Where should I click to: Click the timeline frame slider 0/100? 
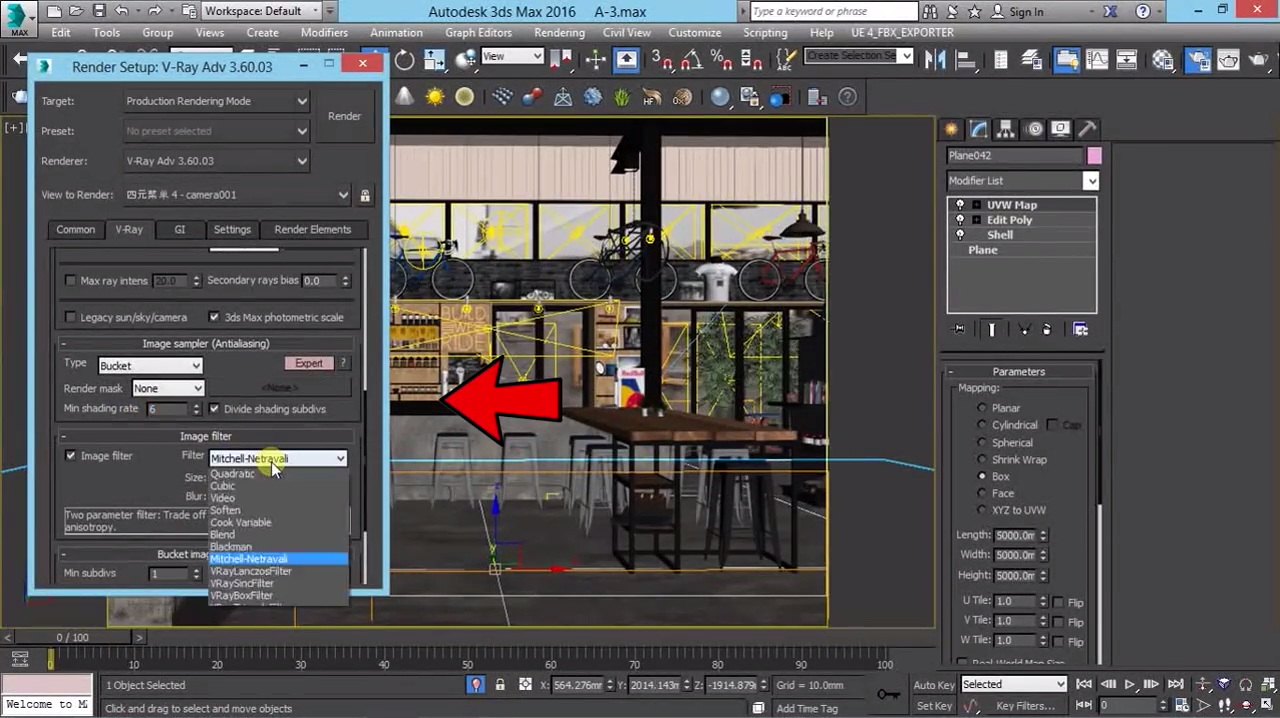click(72, 637)
